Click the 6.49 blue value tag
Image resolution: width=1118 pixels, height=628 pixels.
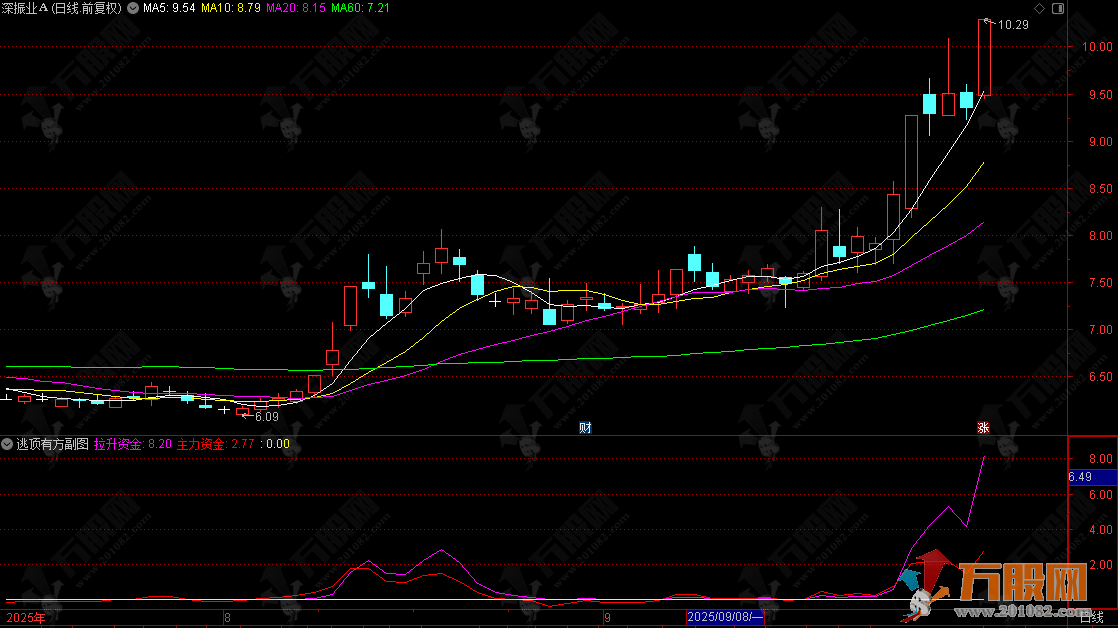coord(1080,477)
